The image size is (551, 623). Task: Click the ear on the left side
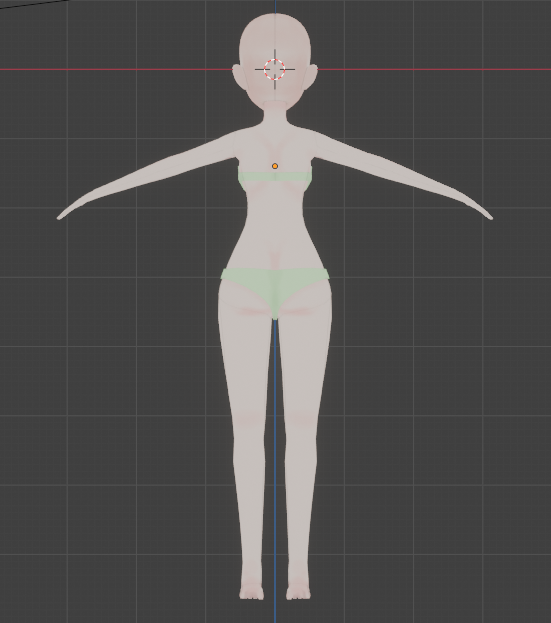237,75
